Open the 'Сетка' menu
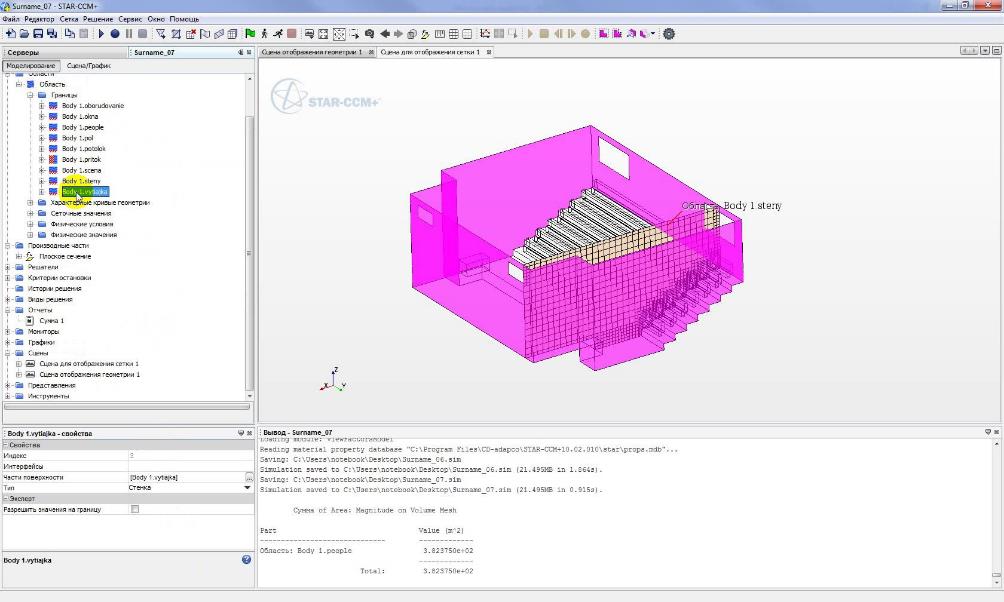Screen dimensions: 1004x602 point(69,19)
